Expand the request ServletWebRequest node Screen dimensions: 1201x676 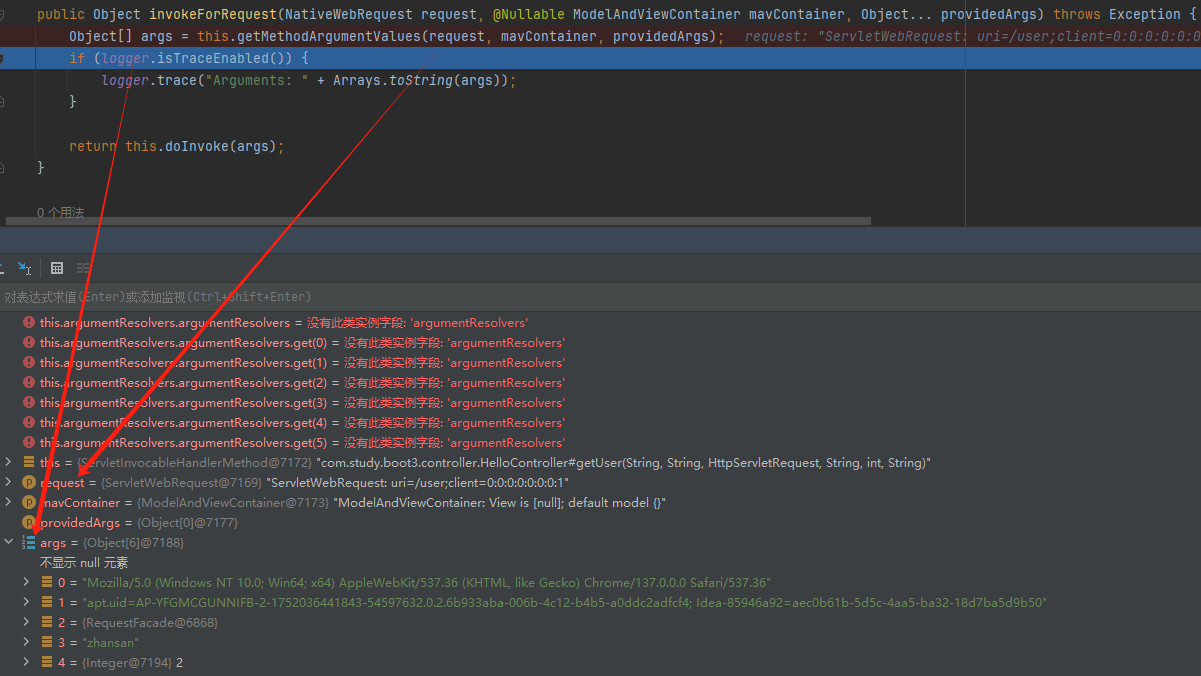click(9, 482)
